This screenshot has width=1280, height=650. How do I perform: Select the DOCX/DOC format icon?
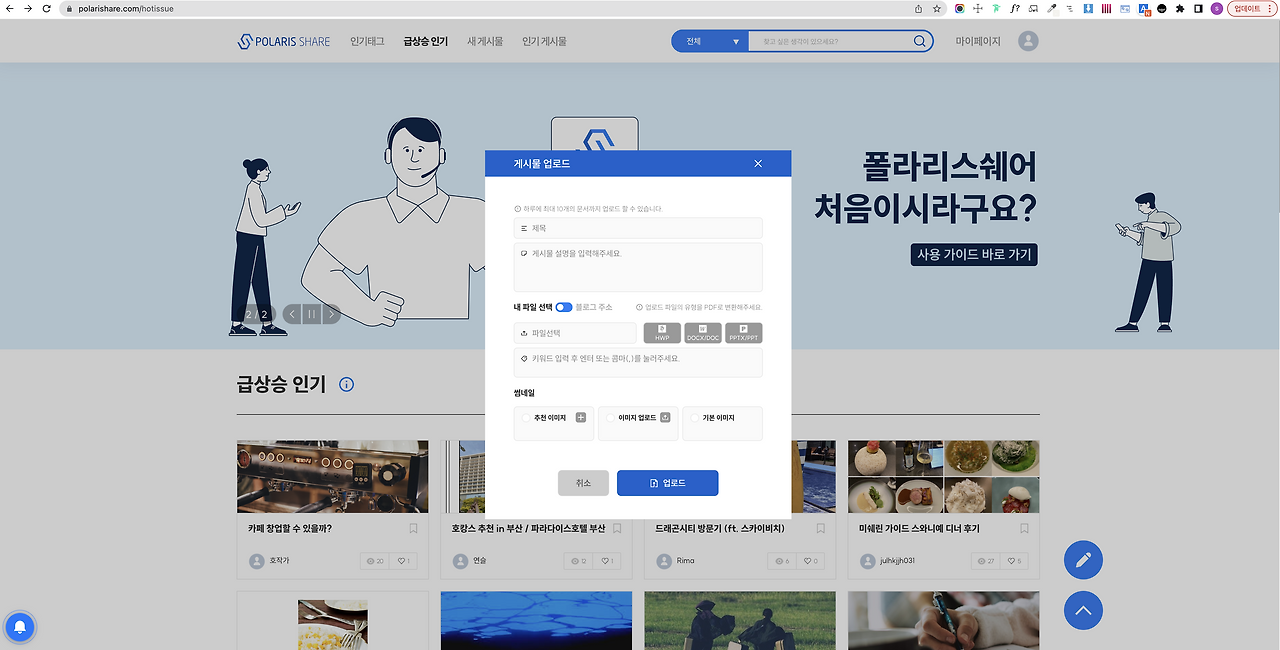(702, 331)
